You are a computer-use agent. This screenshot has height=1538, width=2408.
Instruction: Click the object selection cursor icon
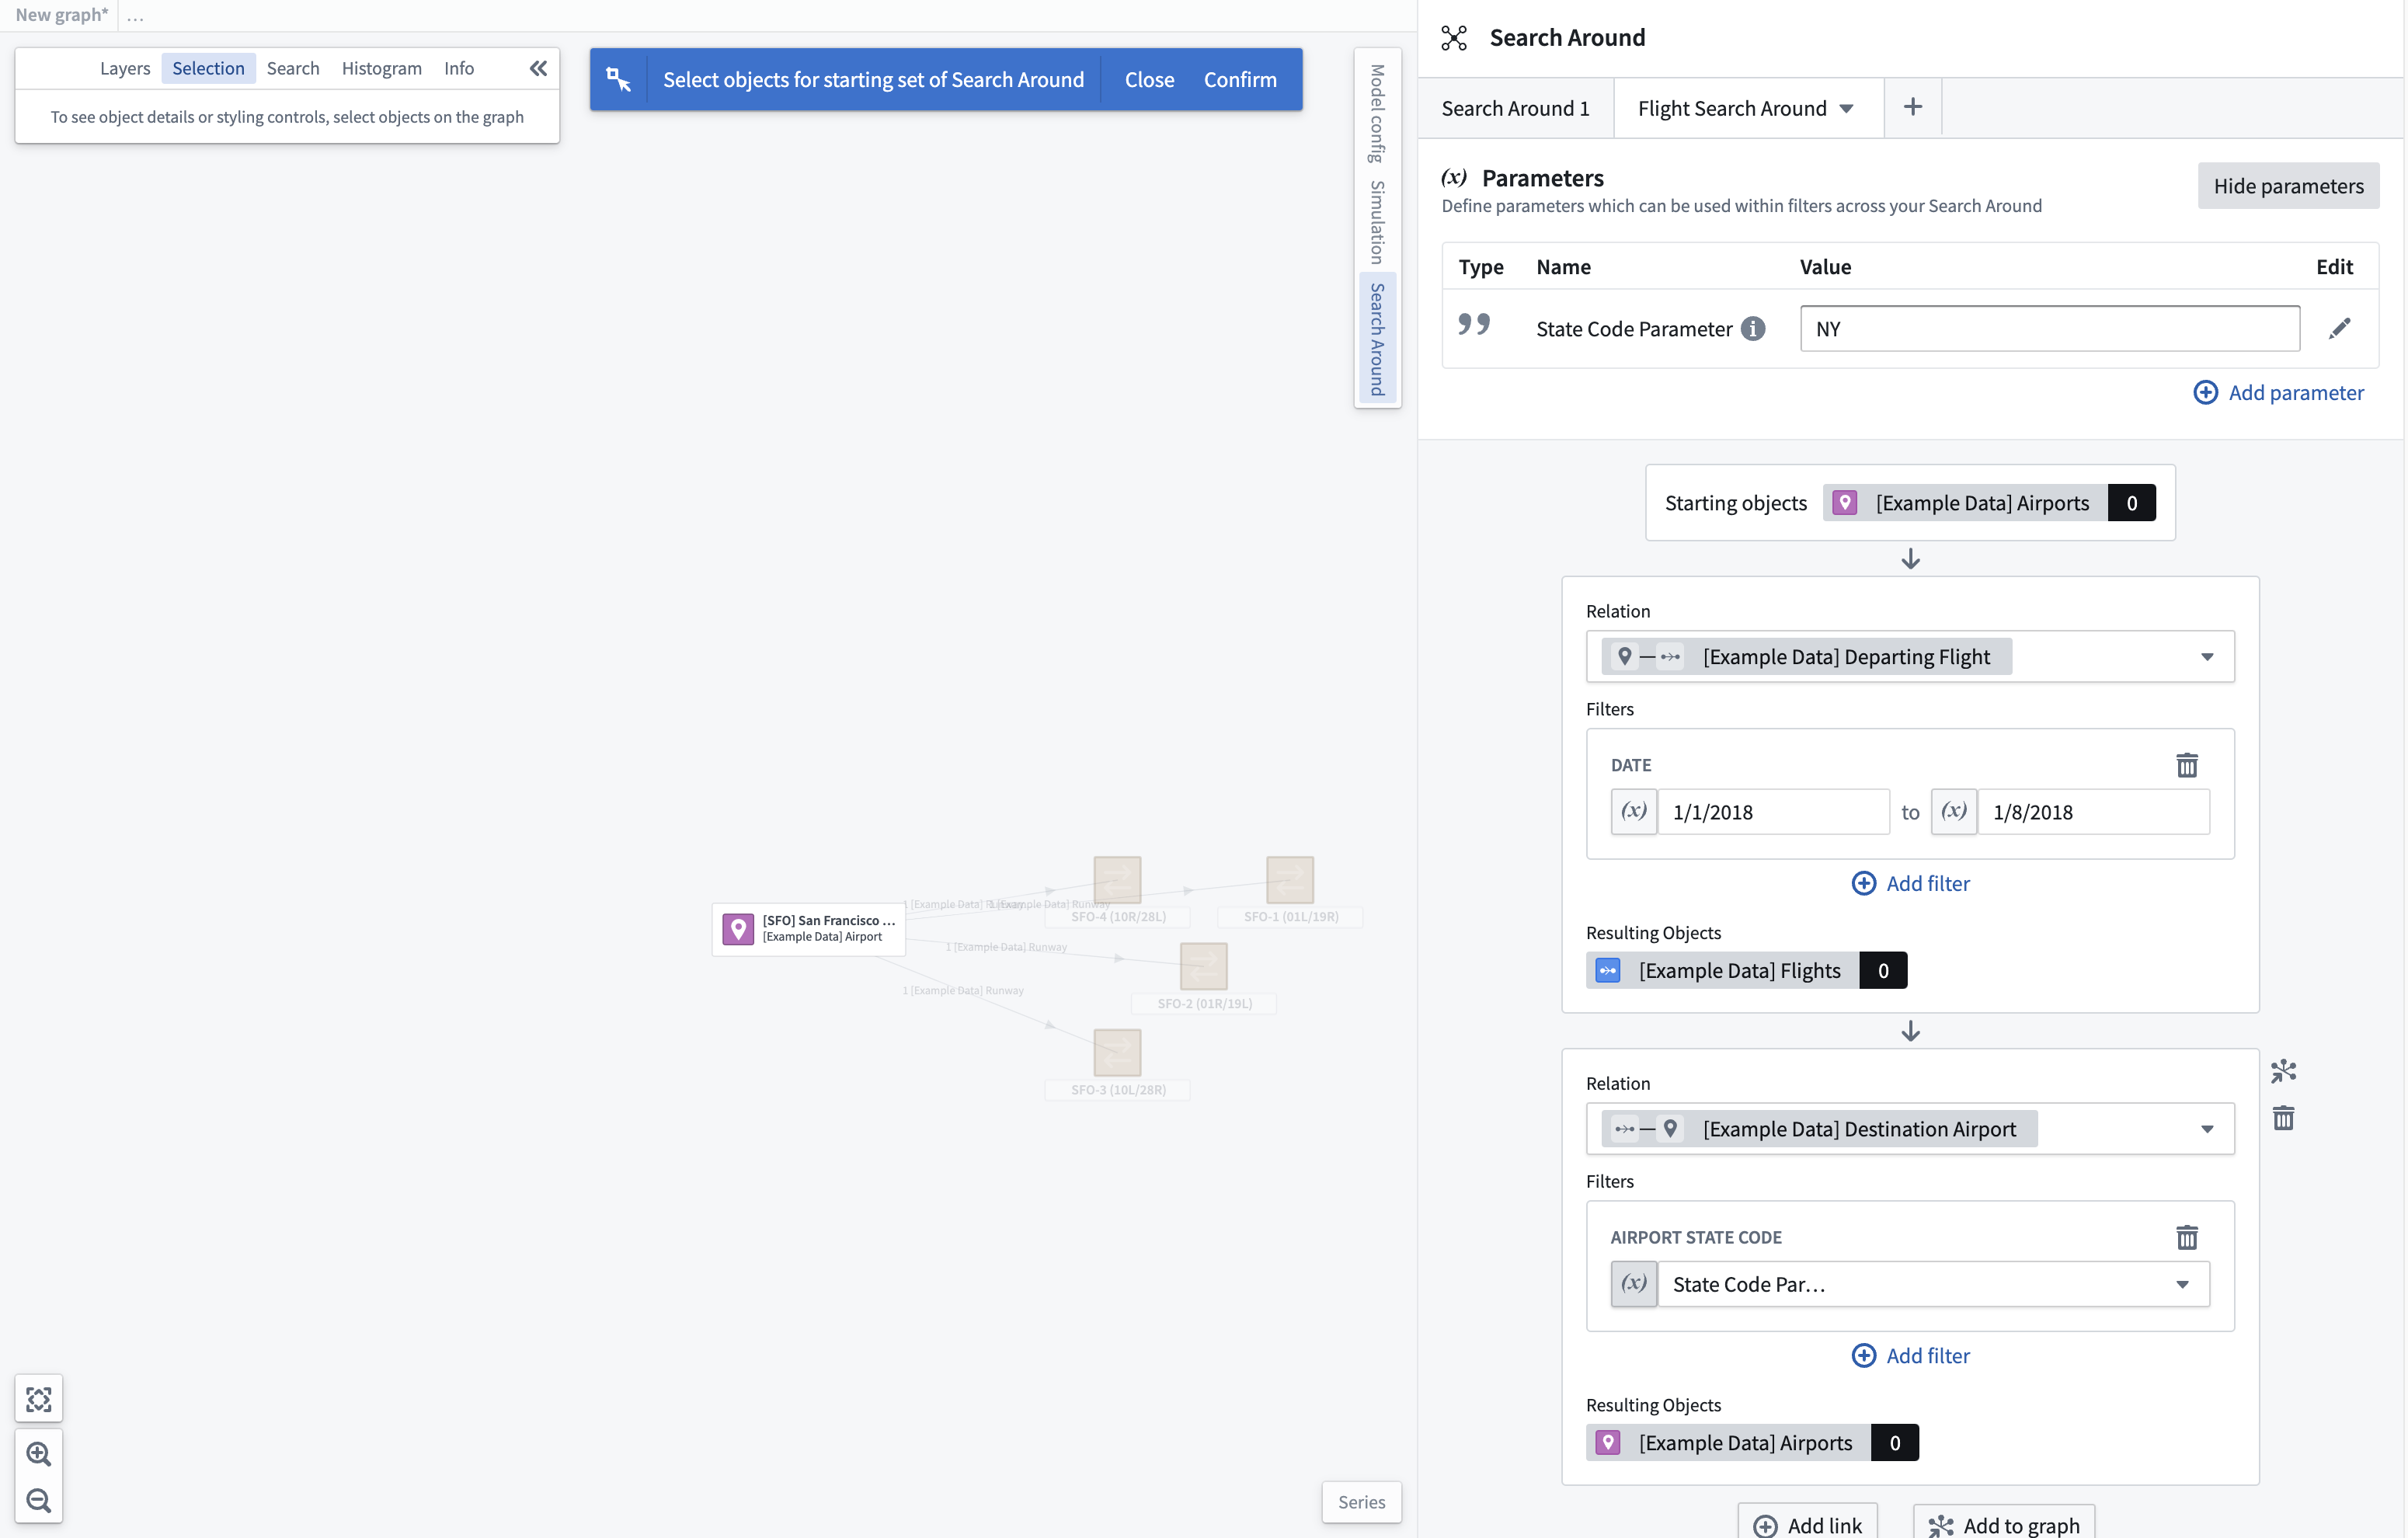619,79
